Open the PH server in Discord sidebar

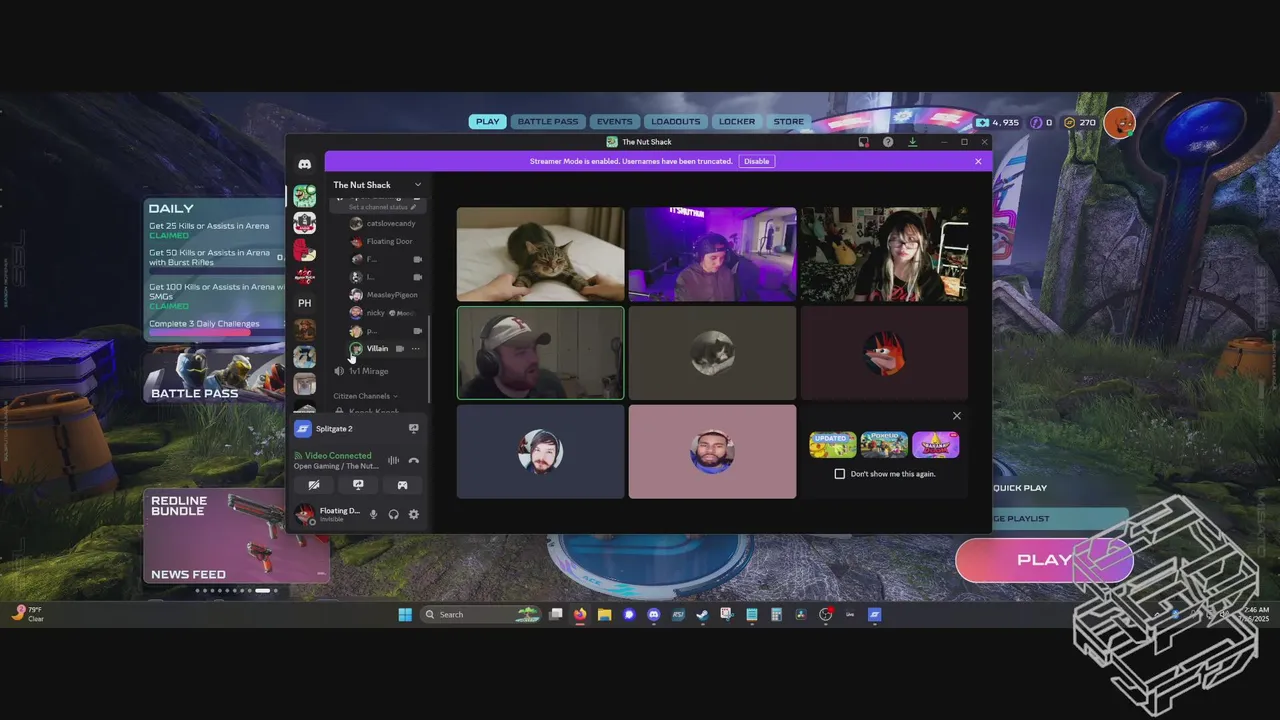[x=305, y=303]
